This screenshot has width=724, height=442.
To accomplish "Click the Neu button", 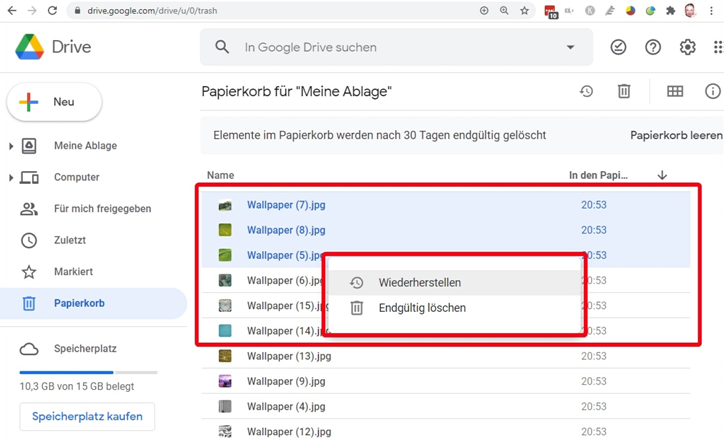I will 54,102.
